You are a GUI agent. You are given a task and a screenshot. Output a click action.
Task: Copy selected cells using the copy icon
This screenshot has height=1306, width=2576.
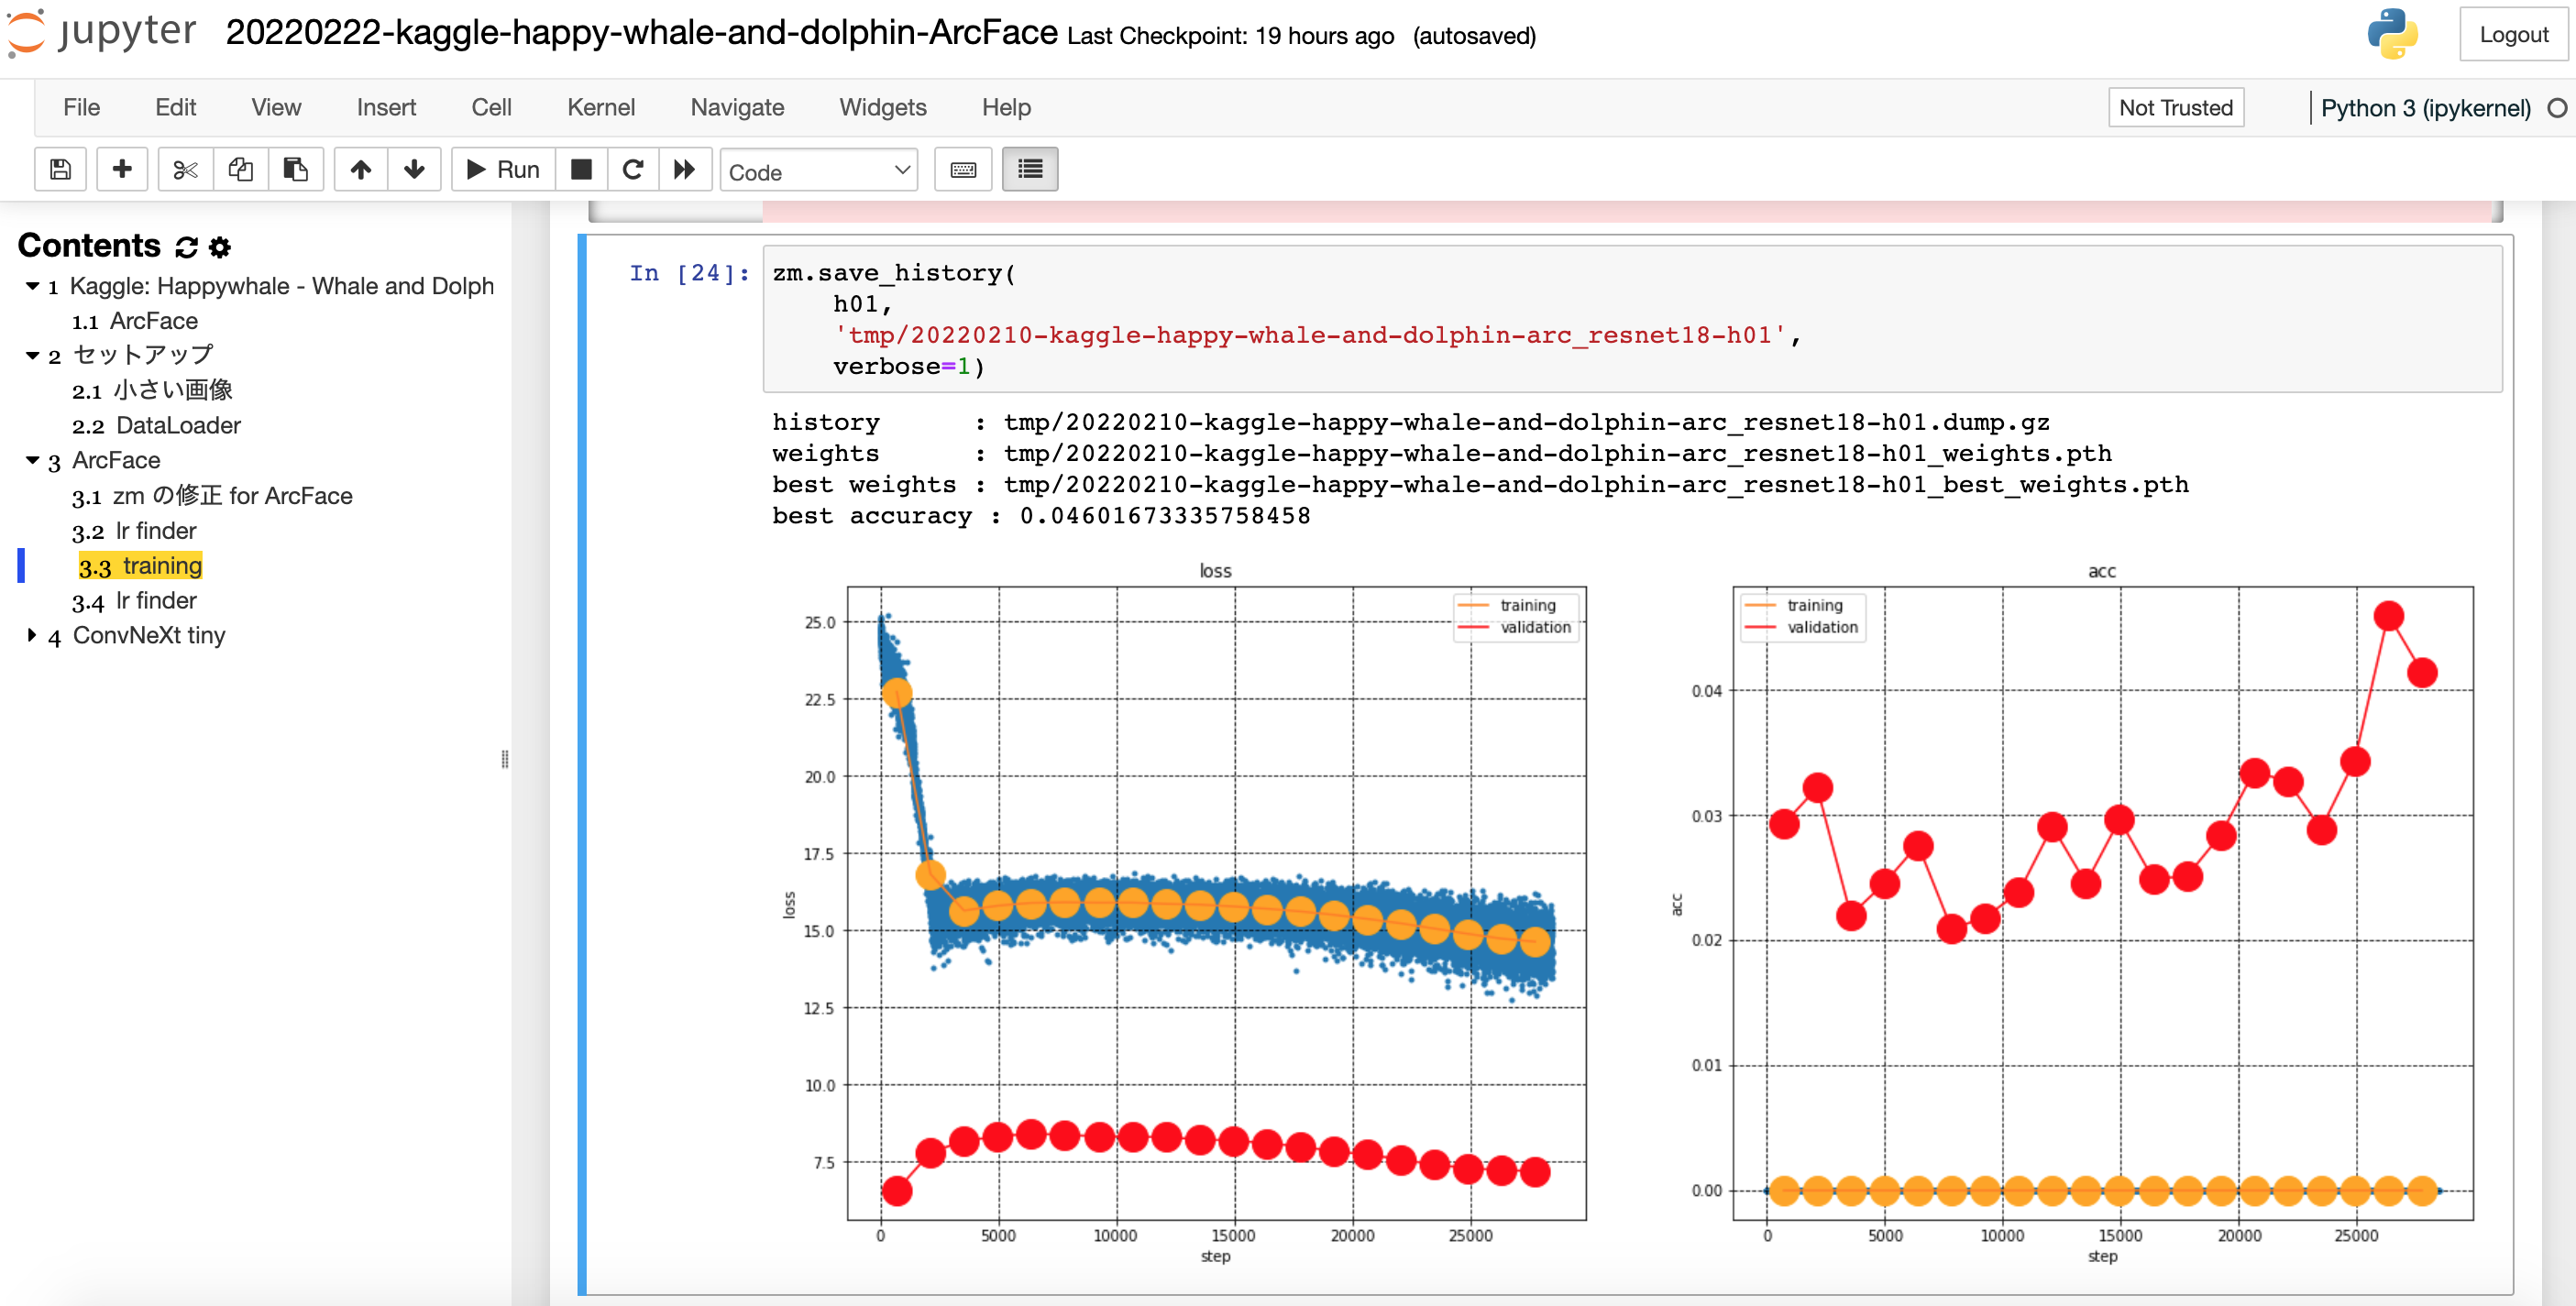point(240,170)
